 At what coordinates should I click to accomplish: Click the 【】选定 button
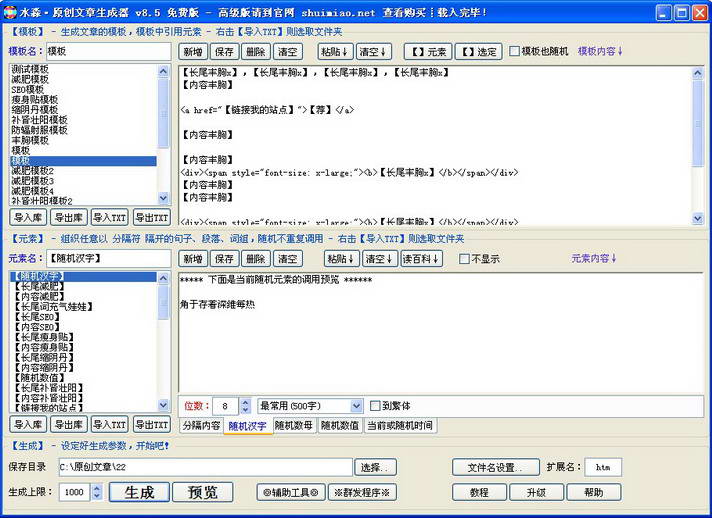tap(478, 51)
